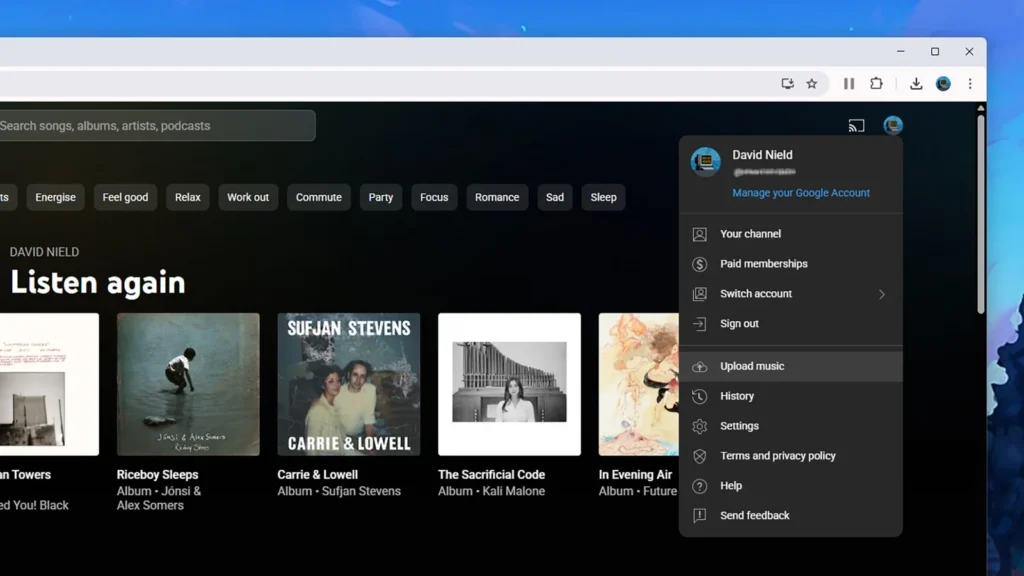Select Help from the account menu
Viewport: 1024px width, 576px height.
coord(791,486)
